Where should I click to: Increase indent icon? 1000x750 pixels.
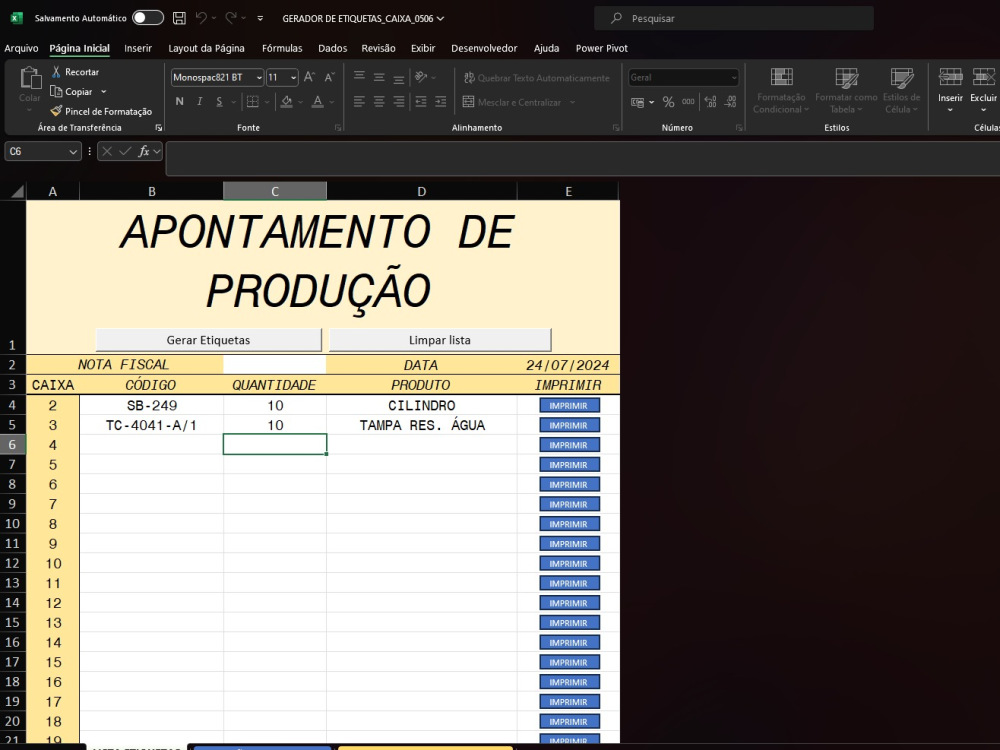click(x=441, y=101)
